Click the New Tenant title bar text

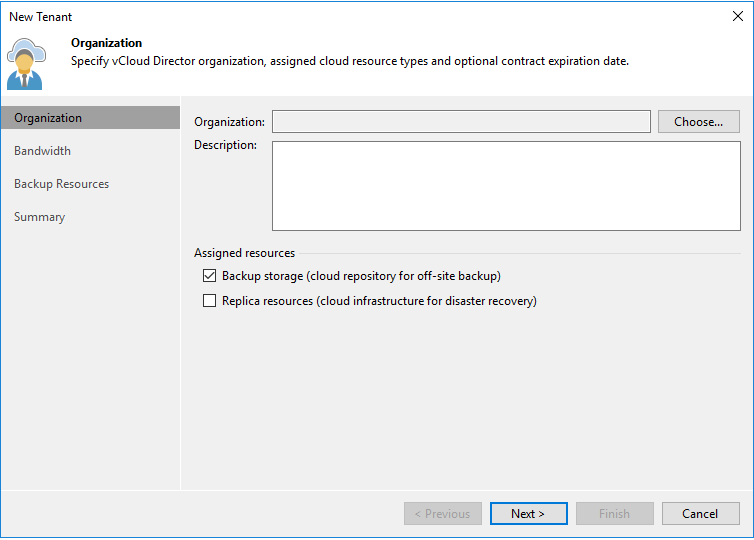[40, 17]
